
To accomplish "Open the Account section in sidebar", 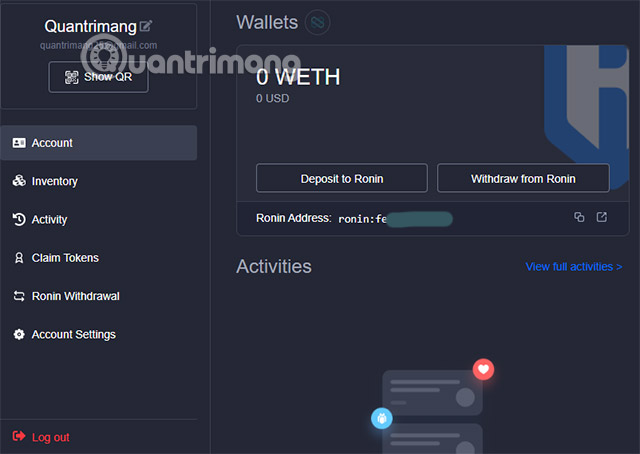I will (x=98, y=143).
